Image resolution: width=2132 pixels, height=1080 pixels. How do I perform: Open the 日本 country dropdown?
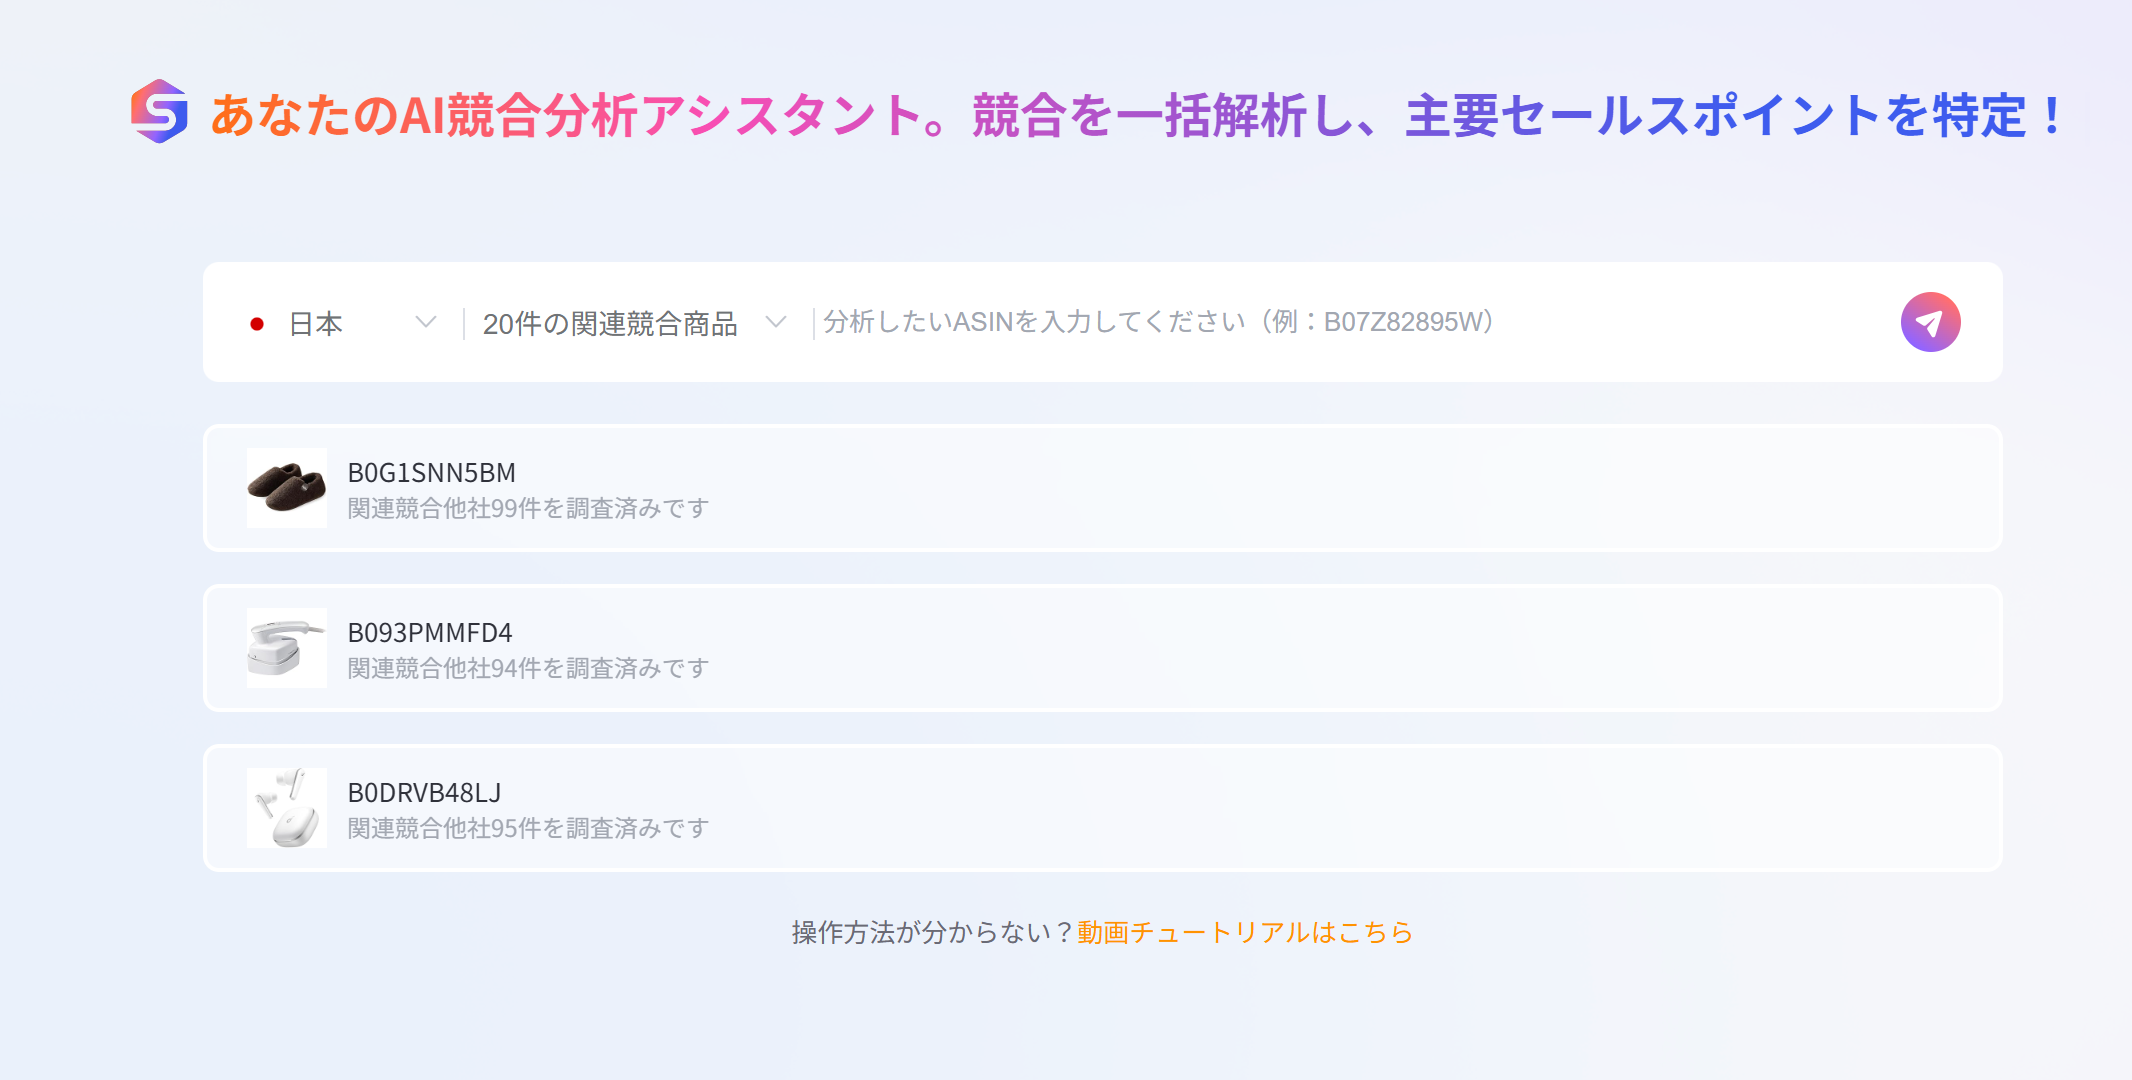(x=343, y=323)
